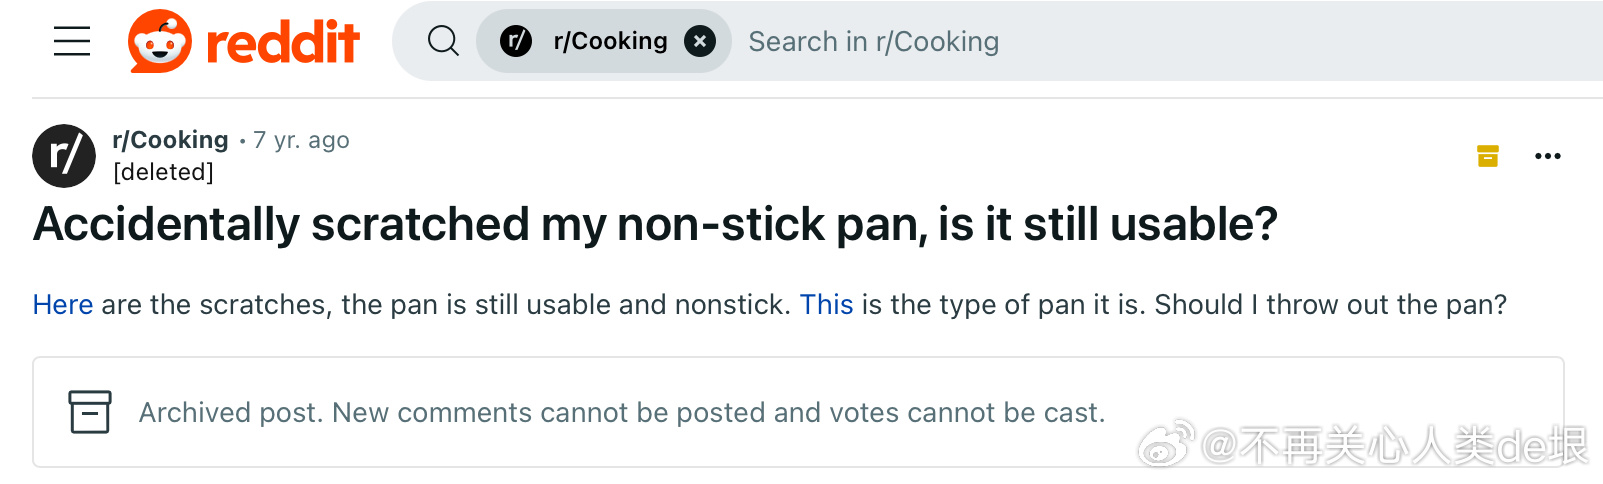Open the "This" pan type link

point(826,305)
